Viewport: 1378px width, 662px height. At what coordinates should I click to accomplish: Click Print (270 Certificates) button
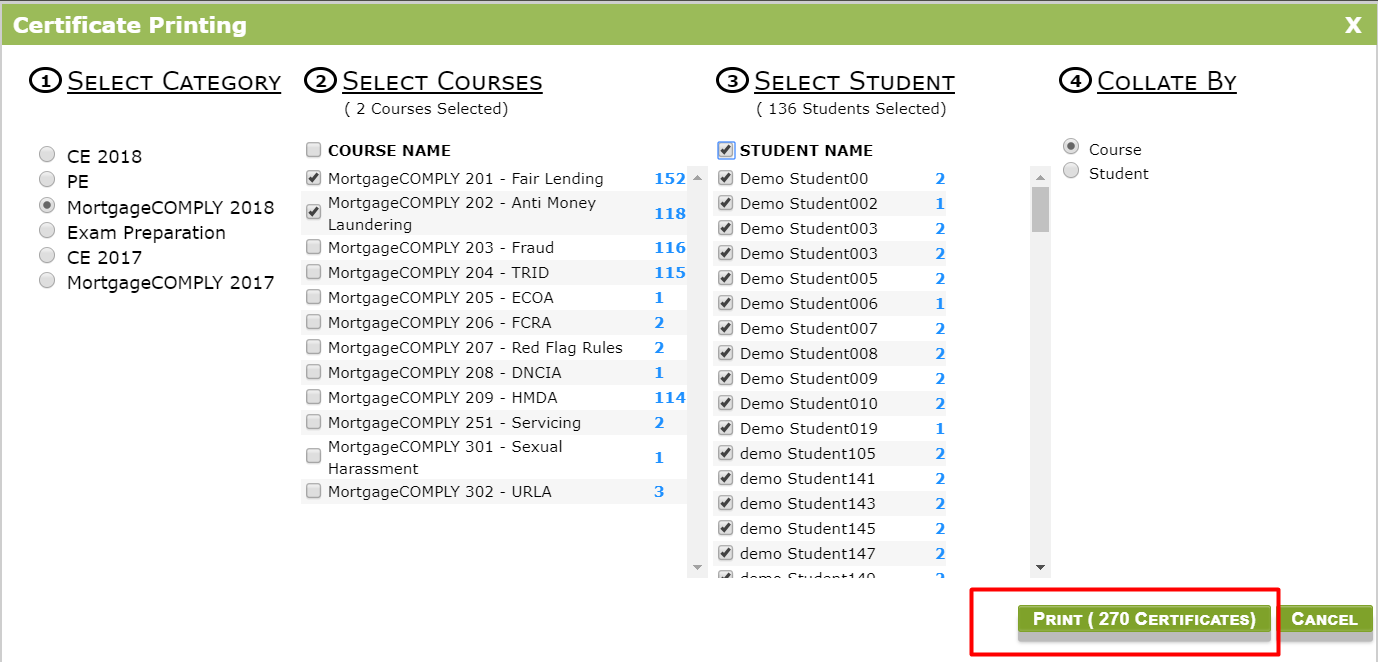pos(1144,619)
